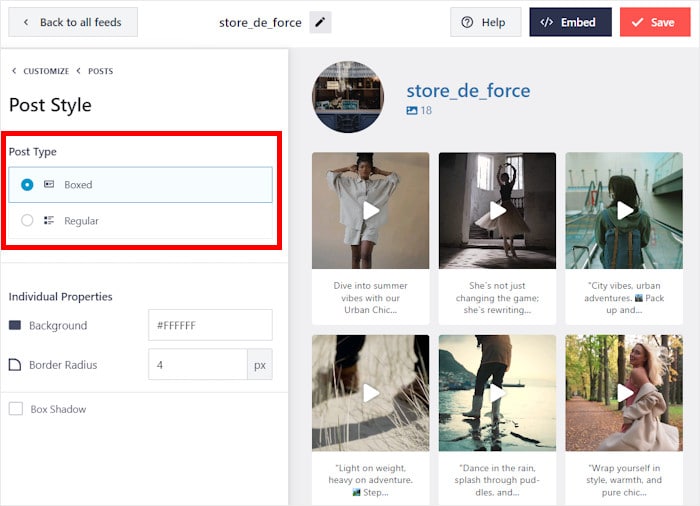Click the 'Dive into summer' caption

coord(371,297)
